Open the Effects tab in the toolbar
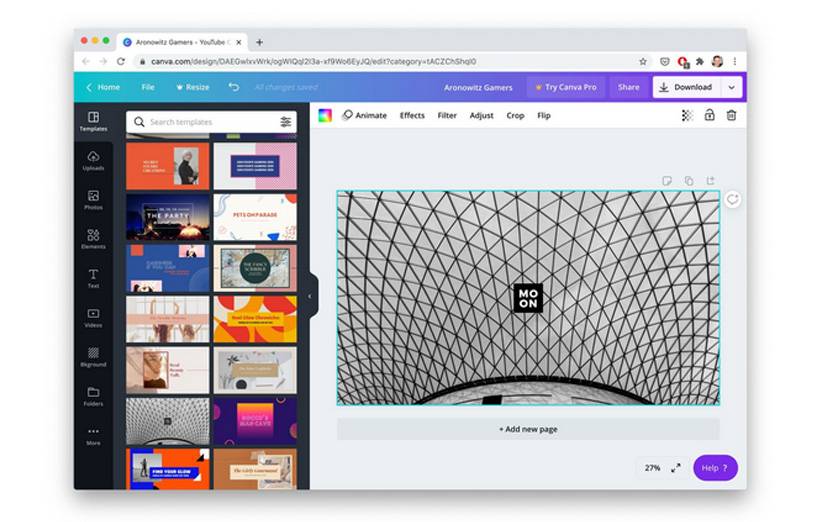The height and width of the screenshot is (522, 822). (412, 115)
